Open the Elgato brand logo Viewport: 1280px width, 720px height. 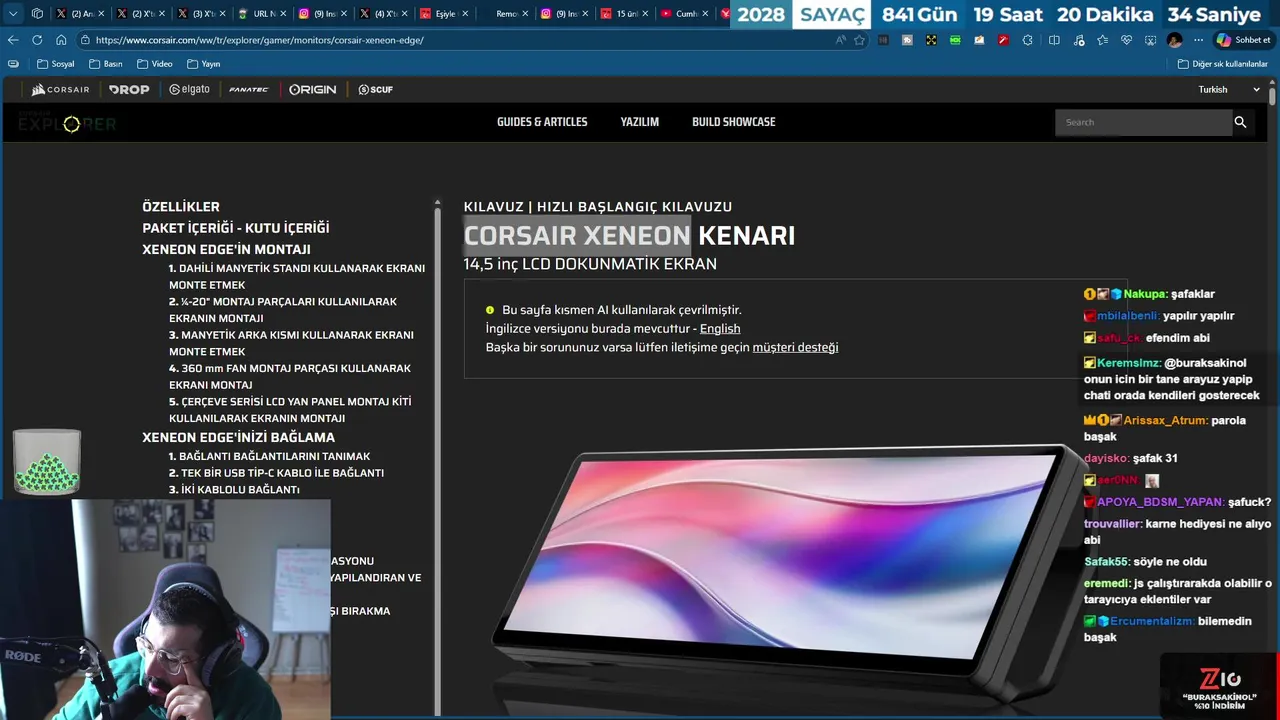[189, 89]
